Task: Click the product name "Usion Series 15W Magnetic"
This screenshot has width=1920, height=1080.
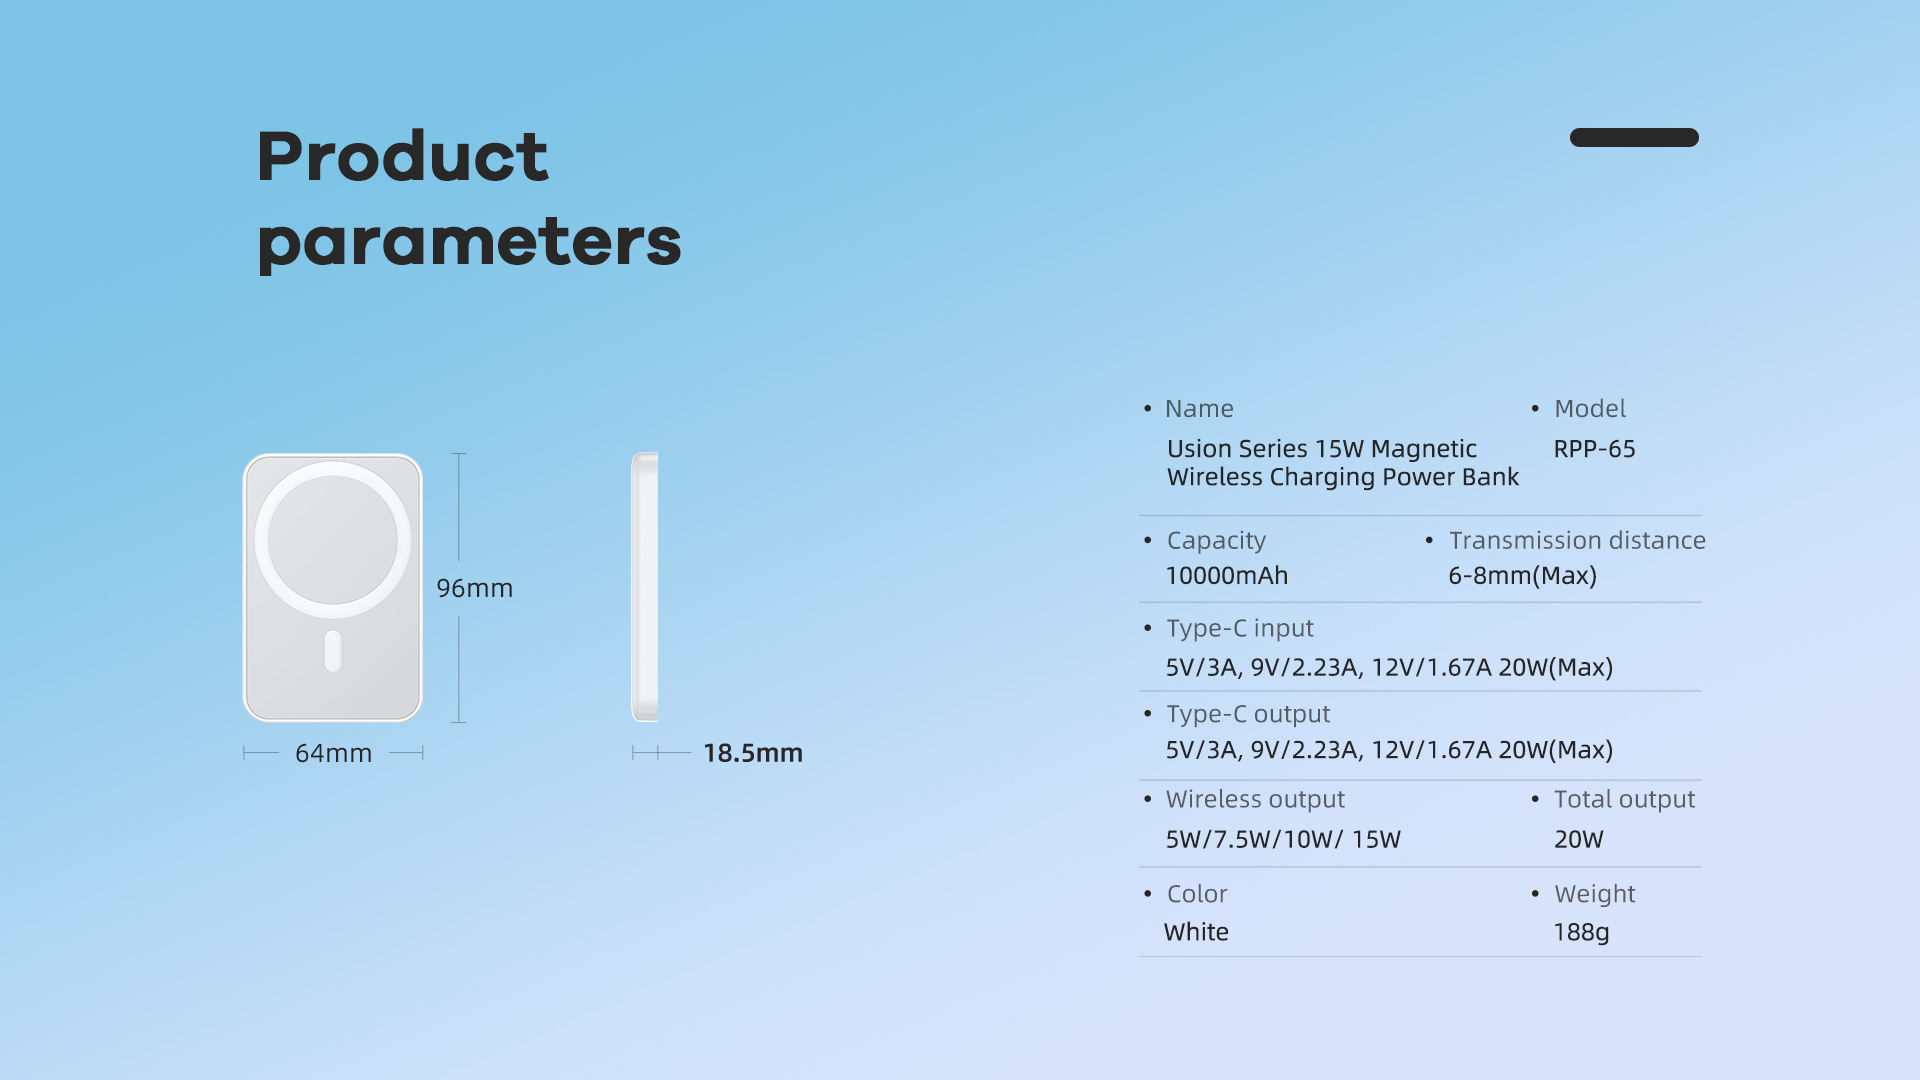Action: (1321, 449)
